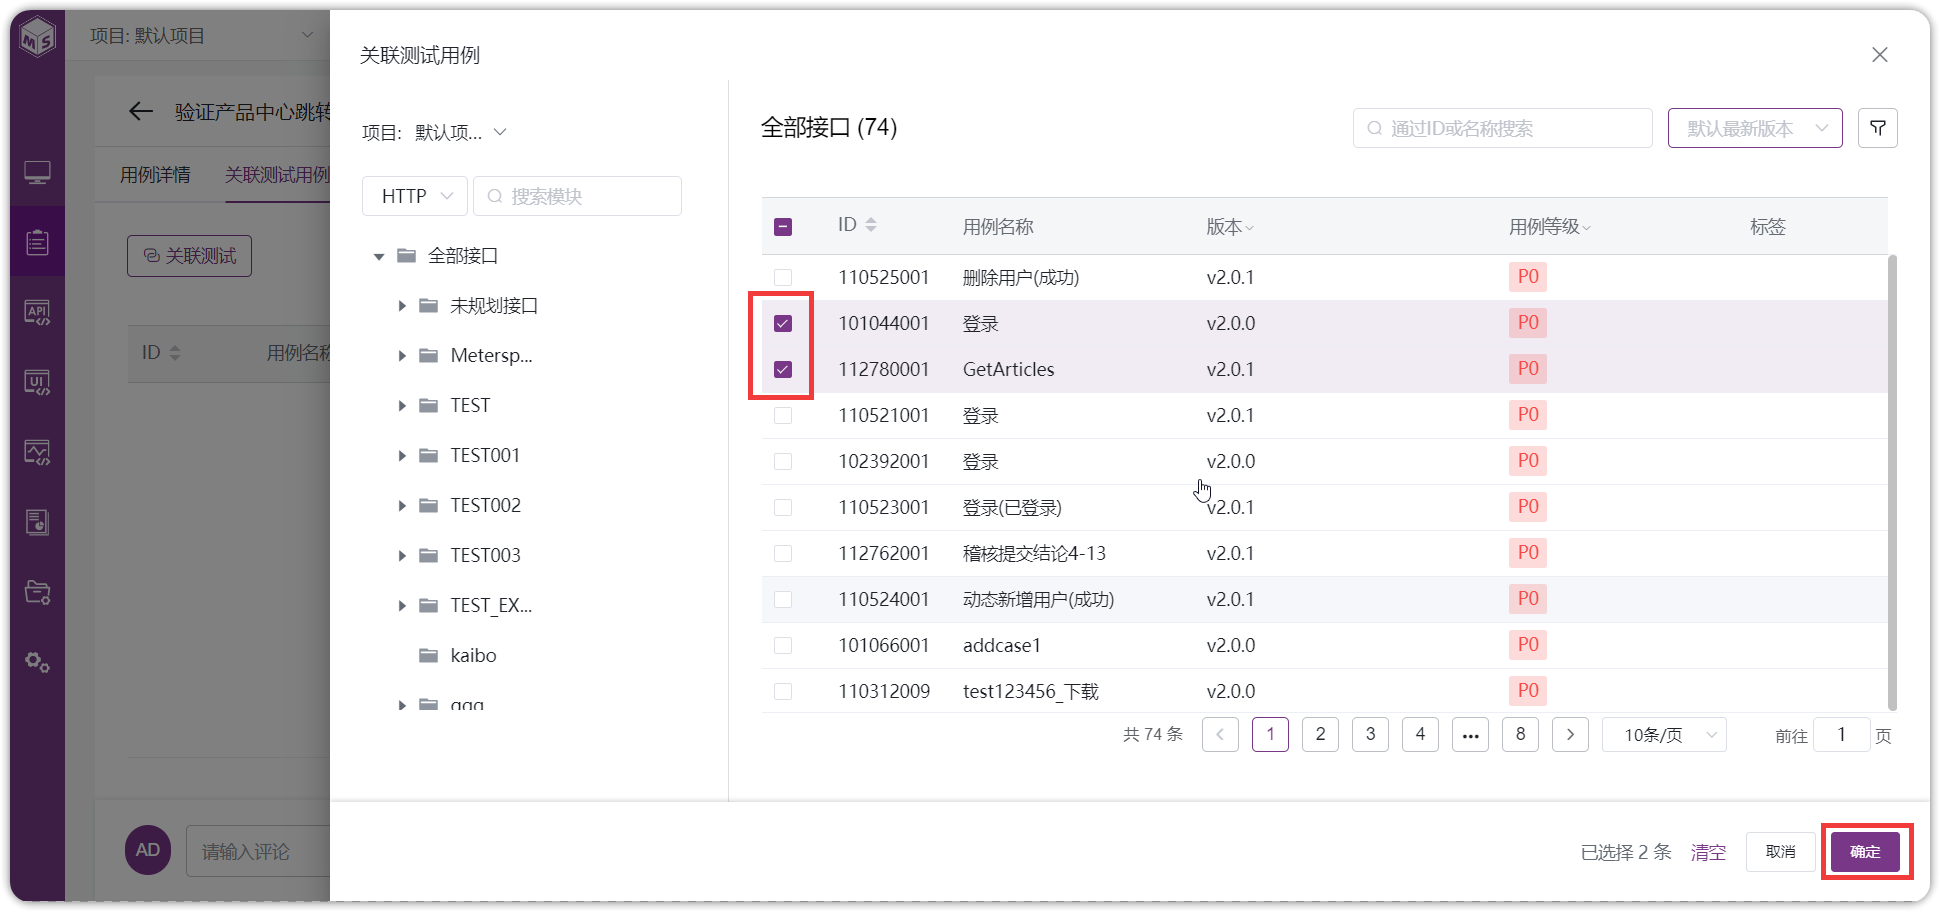Open the project settings folder icon
The image size is (1940, 912).
[37, 592]
